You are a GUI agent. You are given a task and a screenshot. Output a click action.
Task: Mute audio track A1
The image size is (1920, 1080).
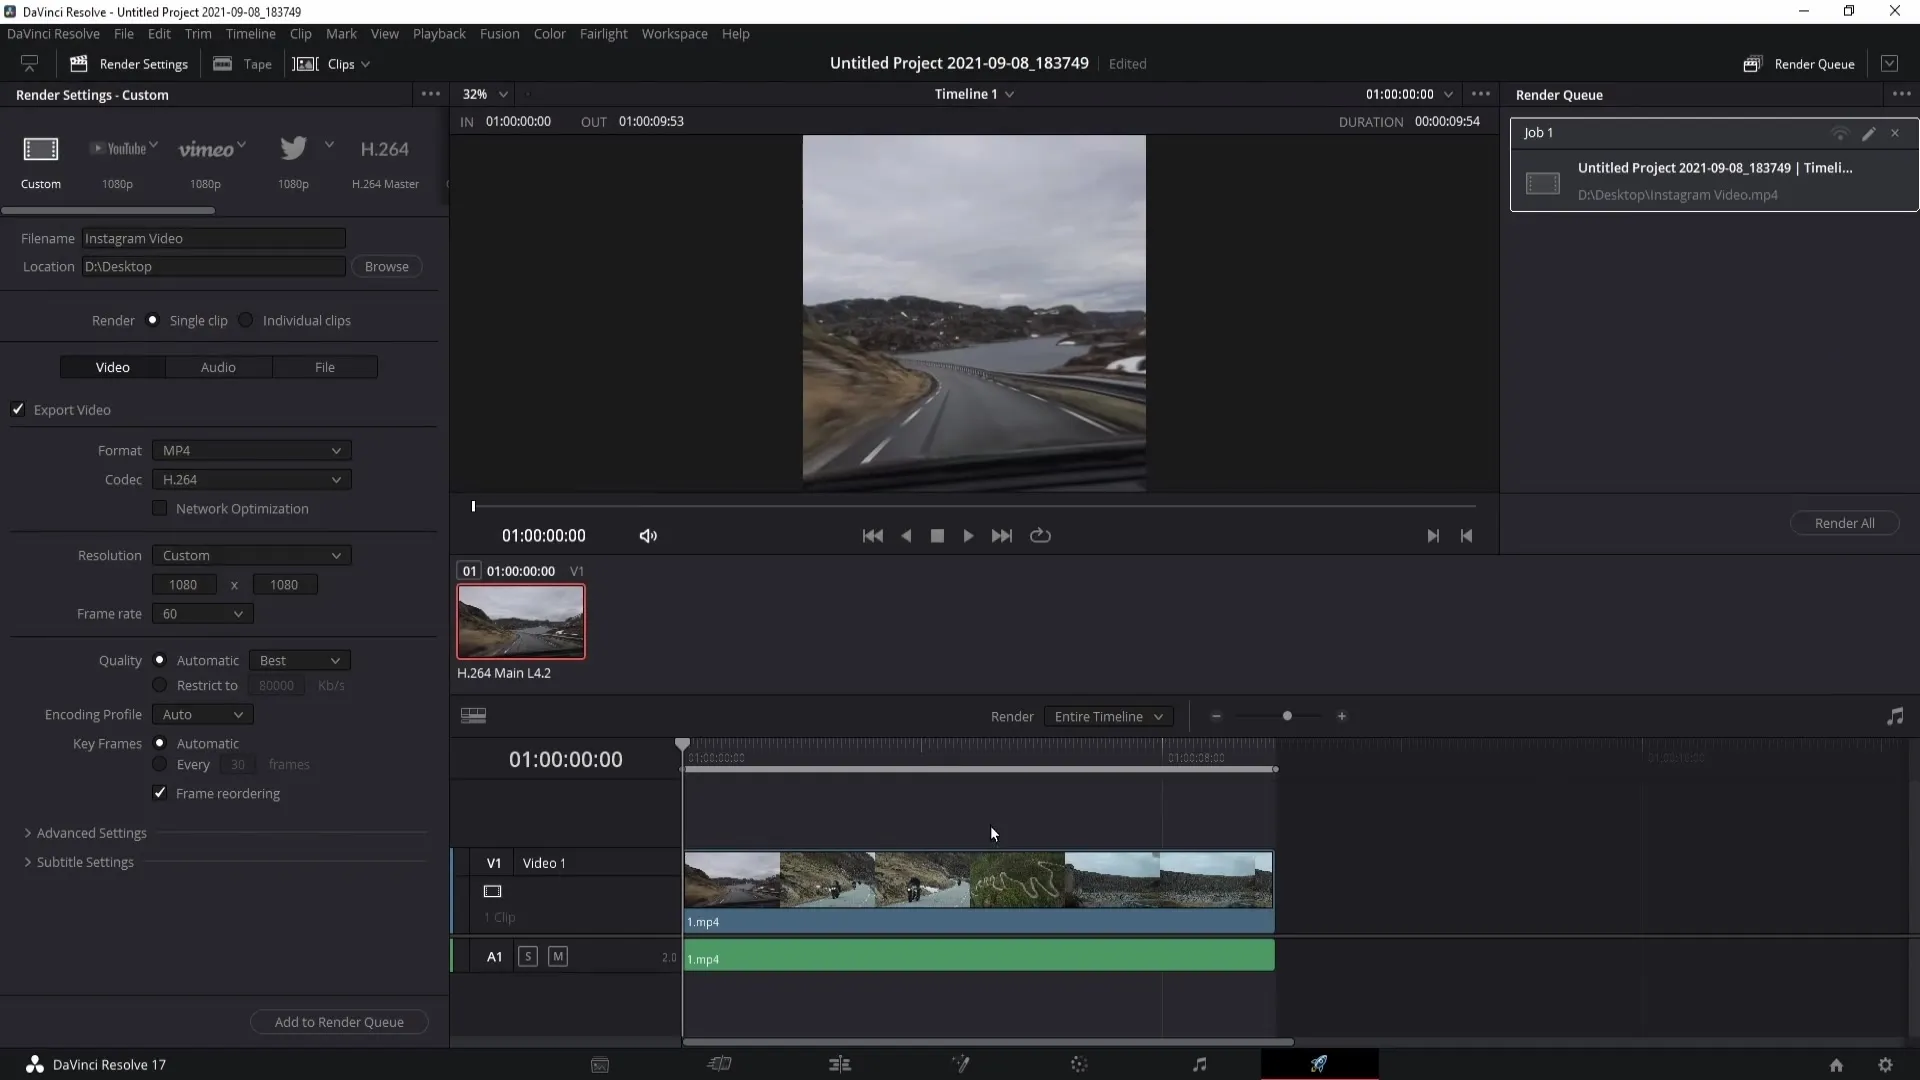pyautogui.click(x=558, y=957)
